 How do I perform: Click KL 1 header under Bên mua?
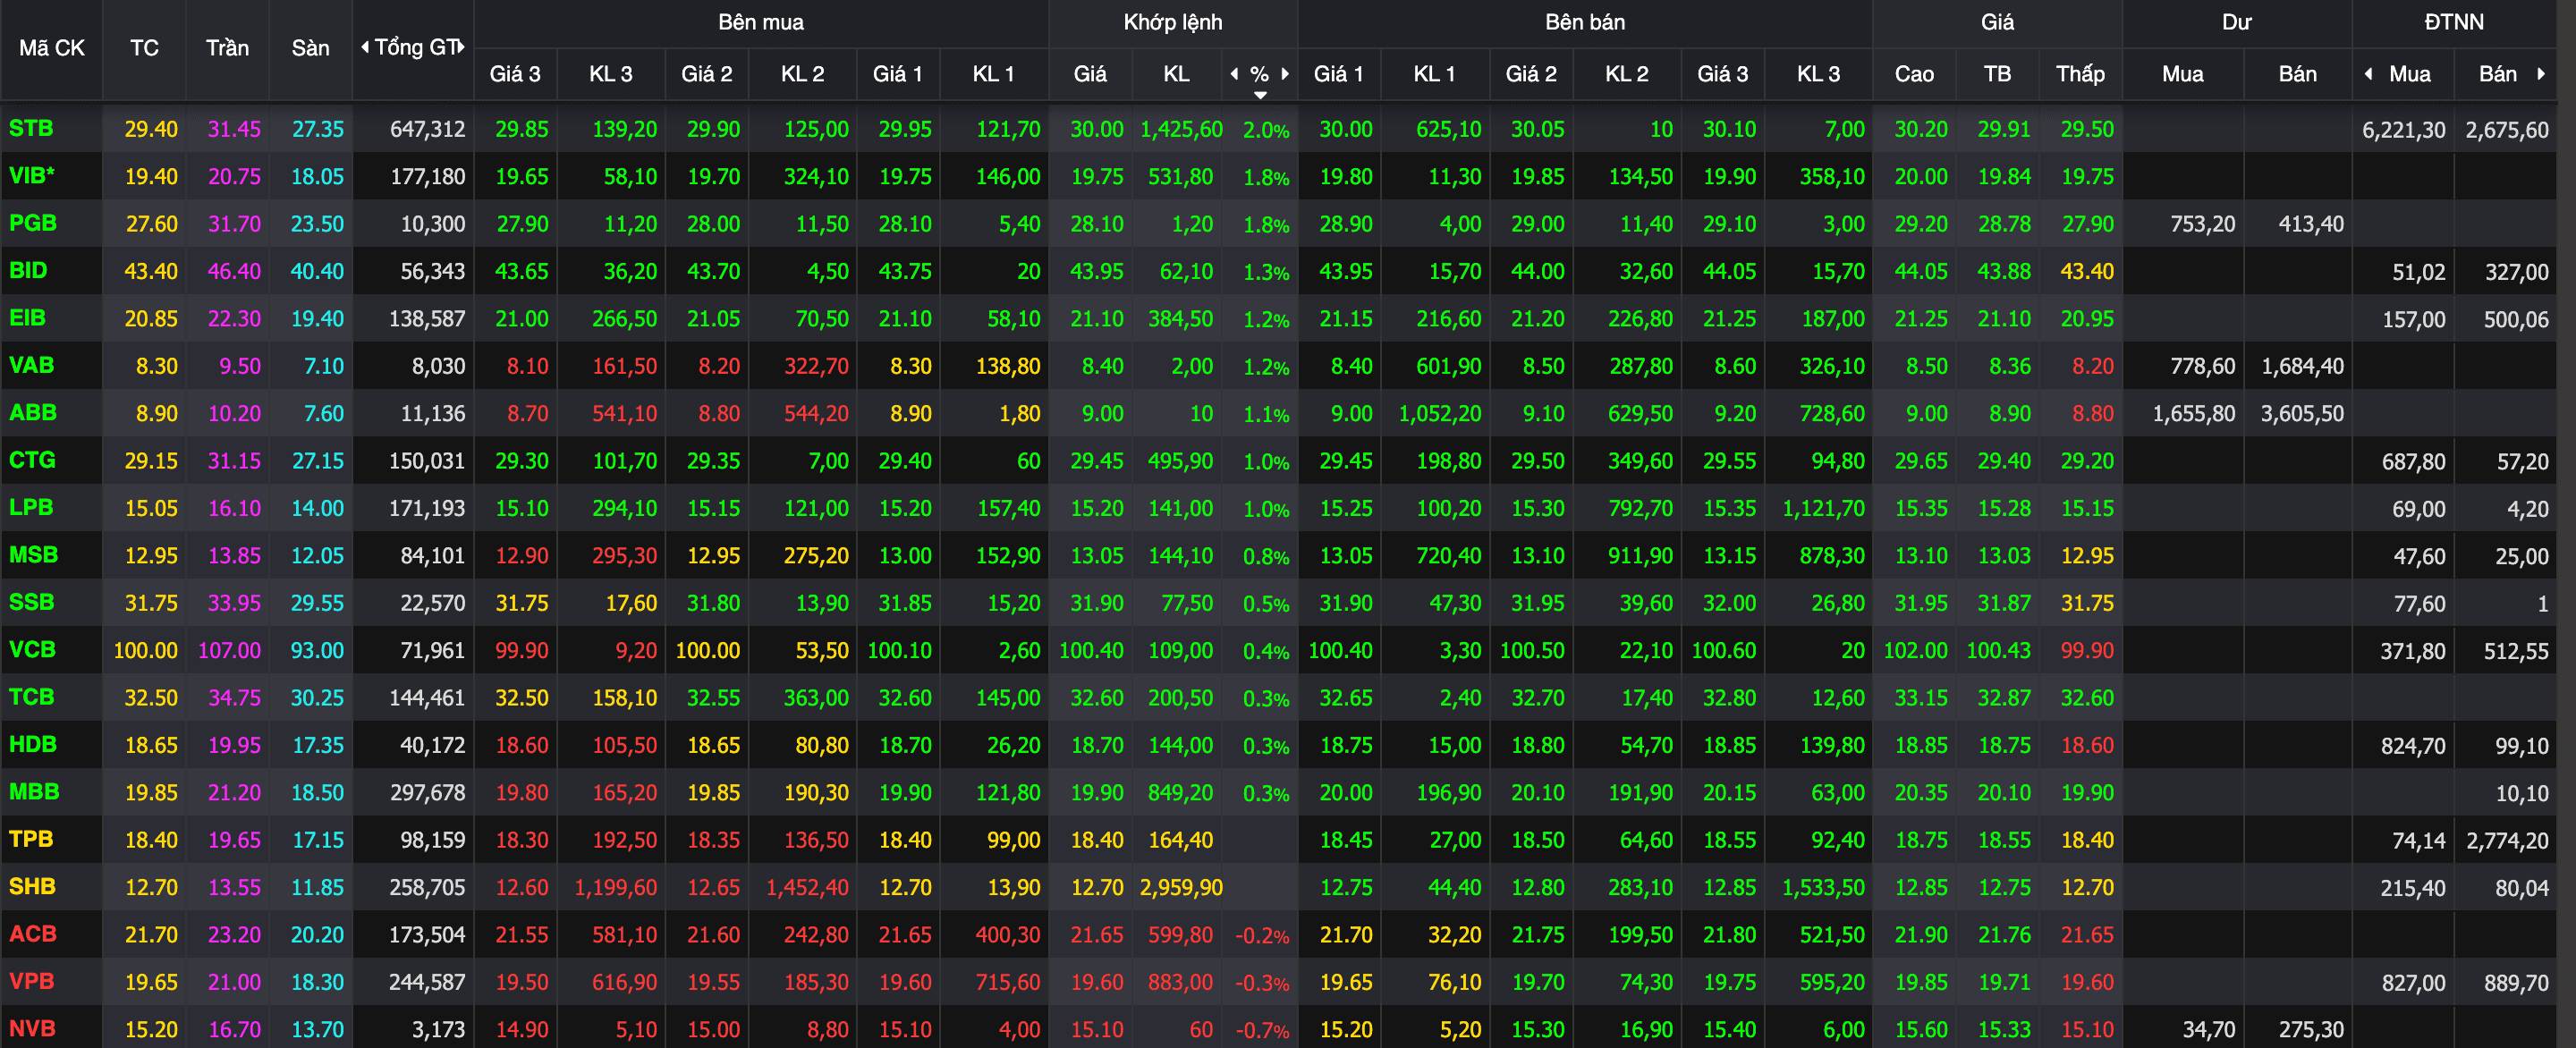(x=993, y=74)
